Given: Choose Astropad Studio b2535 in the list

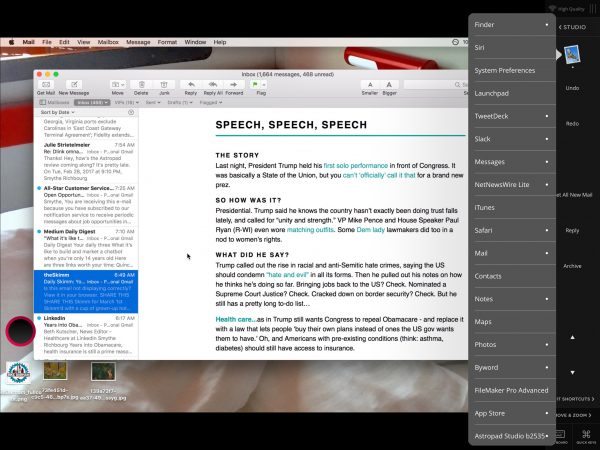Looking at the screenshot, I should [x=512, y=436].
